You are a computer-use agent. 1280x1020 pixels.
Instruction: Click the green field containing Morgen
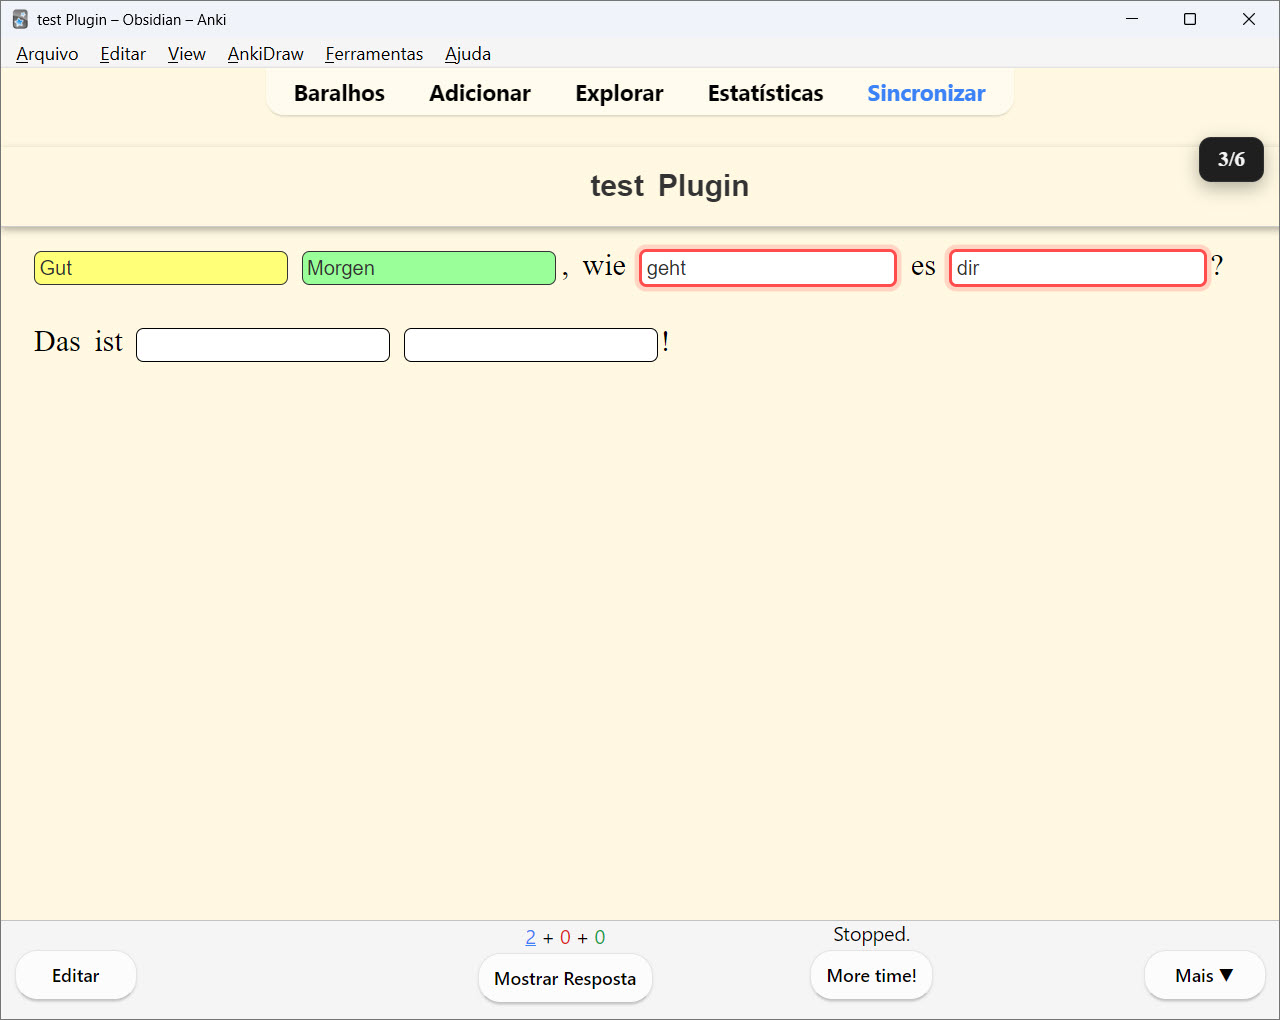(428, 268)
